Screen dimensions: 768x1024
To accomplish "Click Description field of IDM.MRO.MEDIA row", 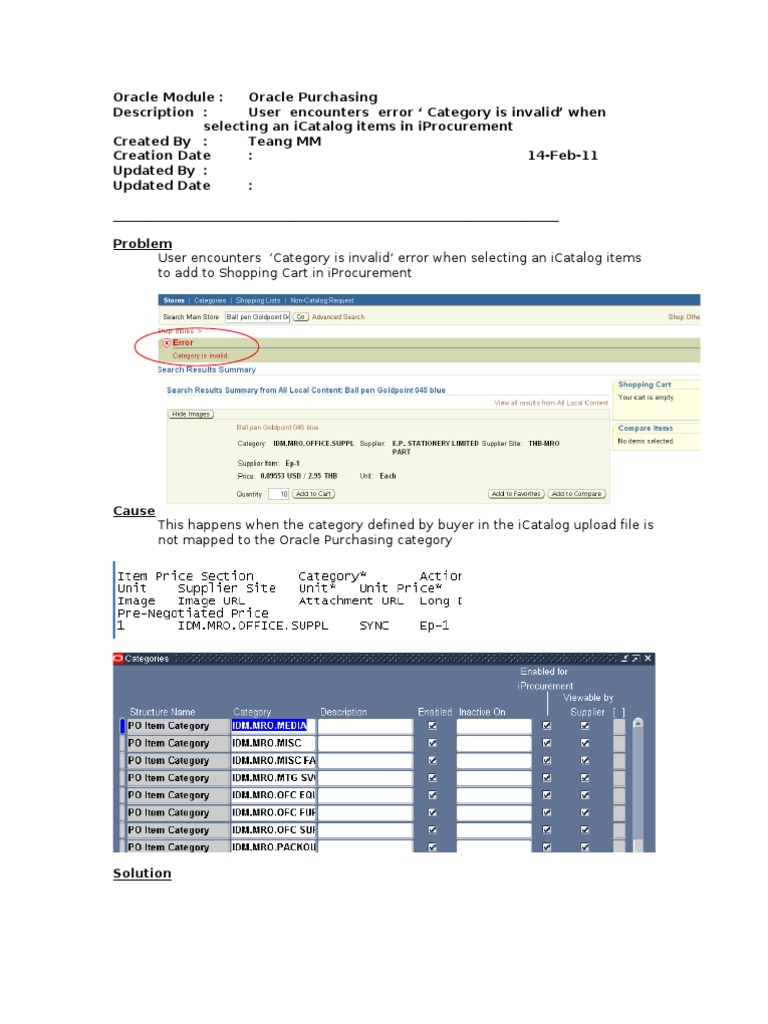I will [365, 726].
